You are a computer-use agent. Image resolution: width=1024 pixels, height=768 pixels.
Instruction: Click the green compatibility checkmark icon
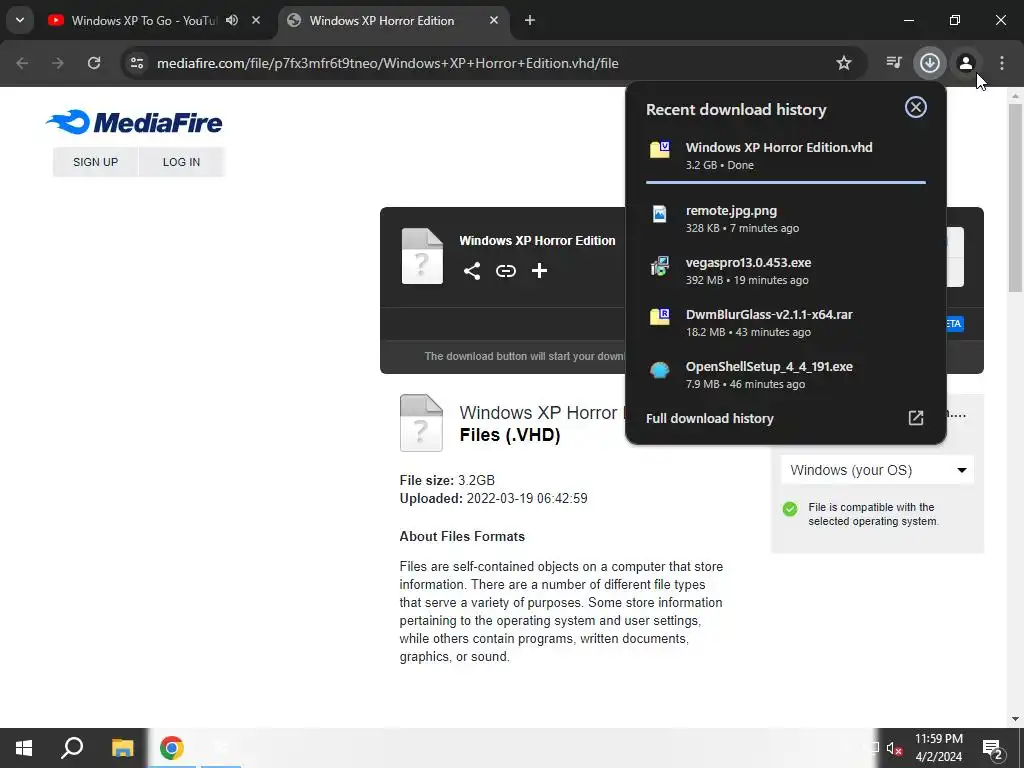click(790, 509)
